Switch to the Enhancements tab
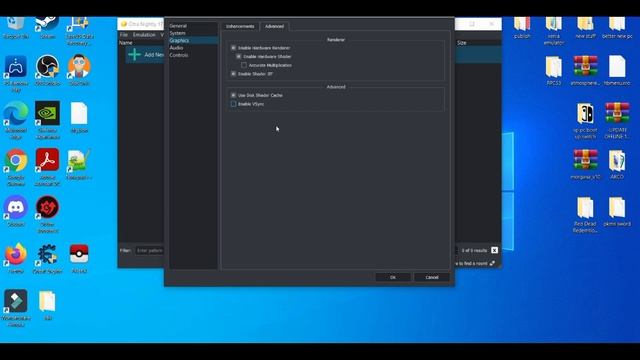Screen dimensions: 640x360 tap(240, 26)
